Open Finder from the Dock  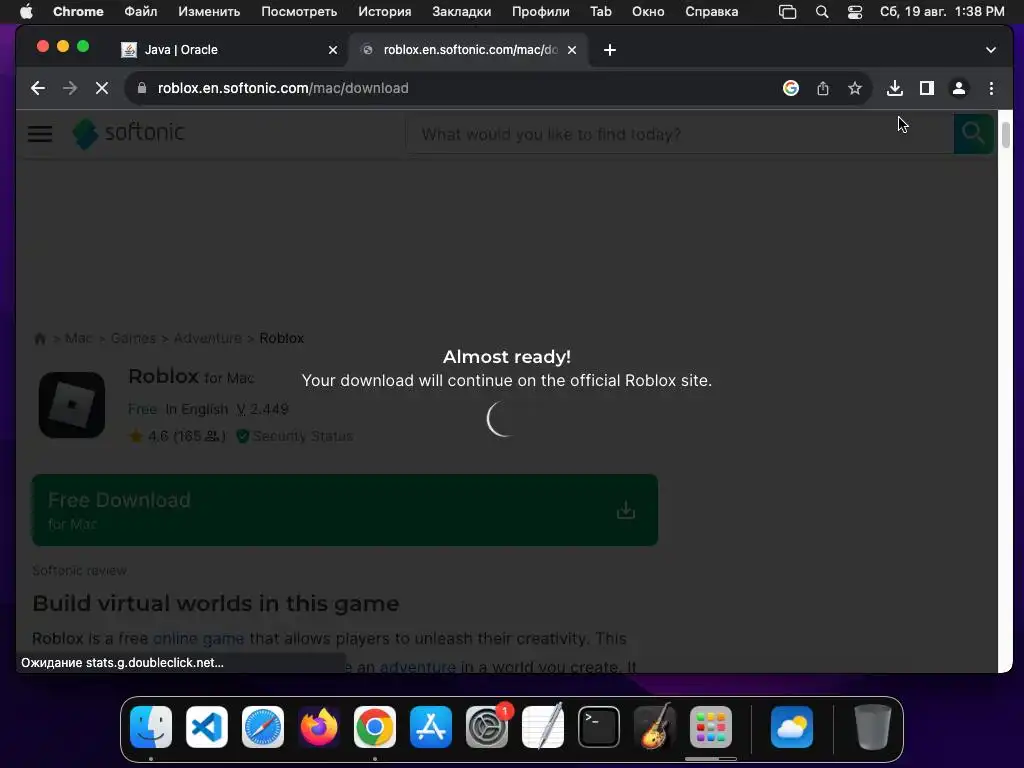(x=151, y=727)
